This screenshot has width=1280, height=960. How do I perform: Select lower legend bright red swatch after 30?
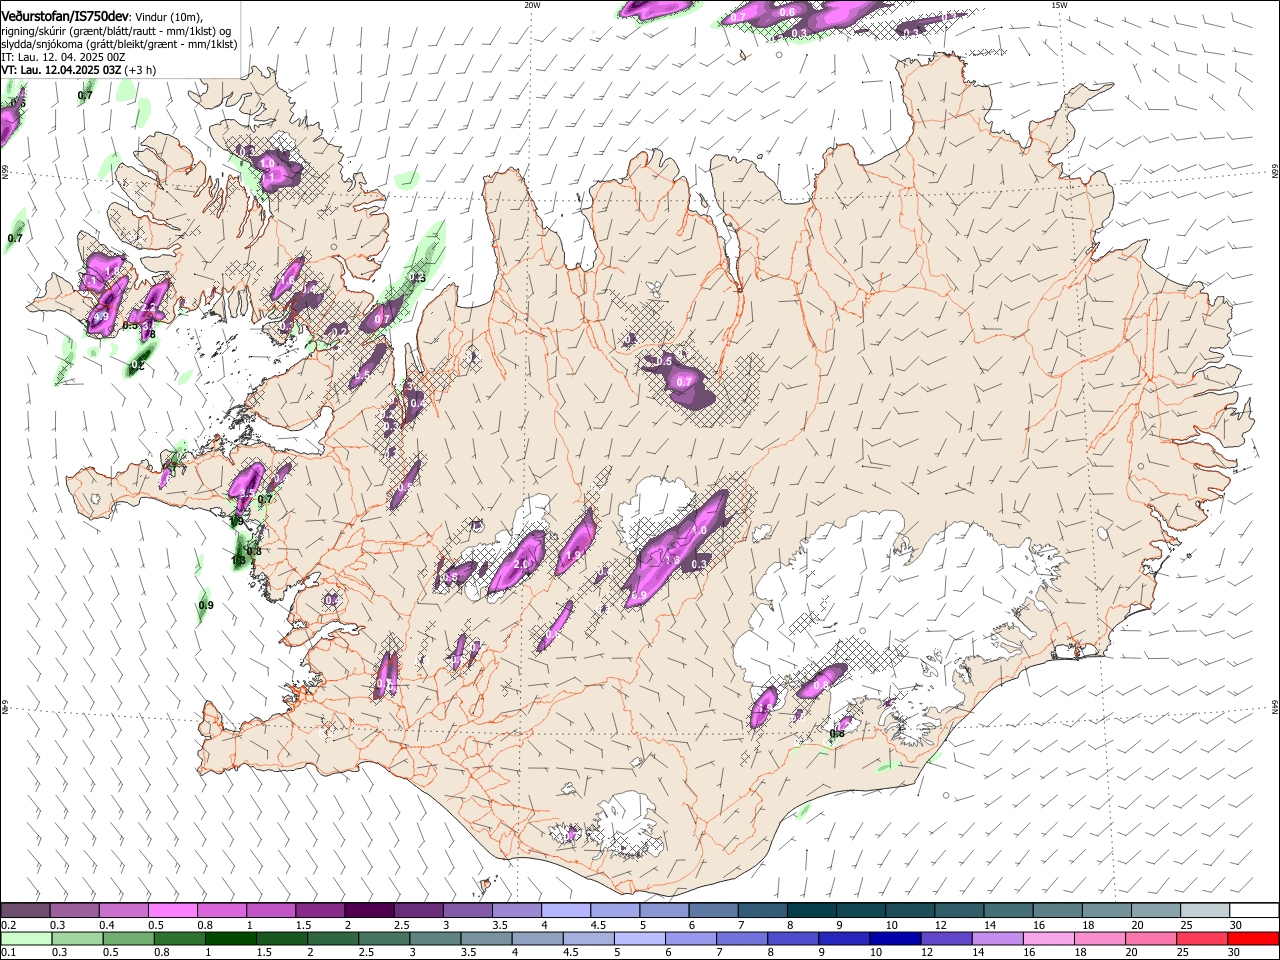[1253, 938]
